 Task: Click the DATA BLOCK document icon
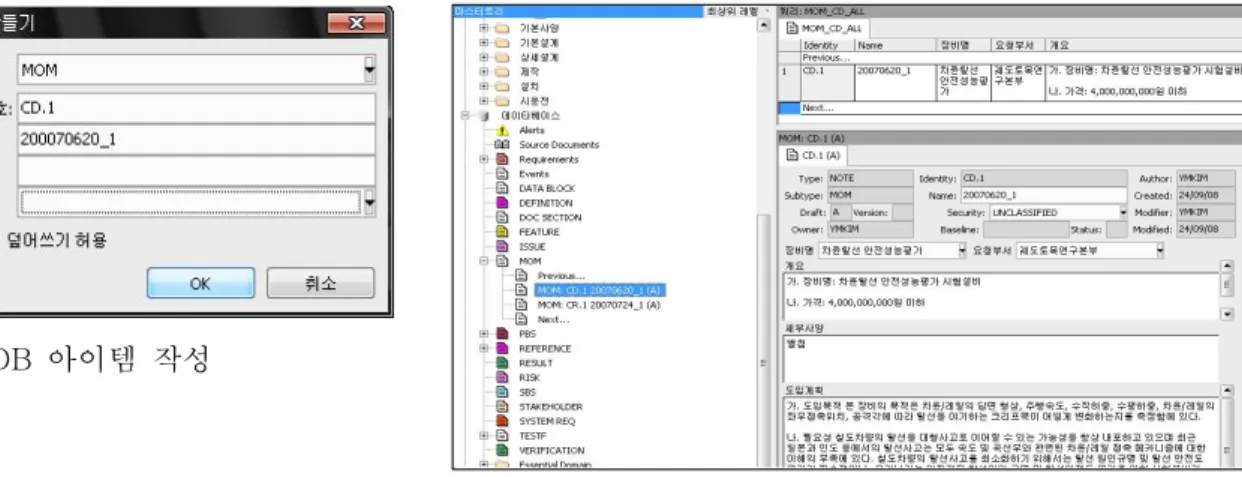(503, 188)
